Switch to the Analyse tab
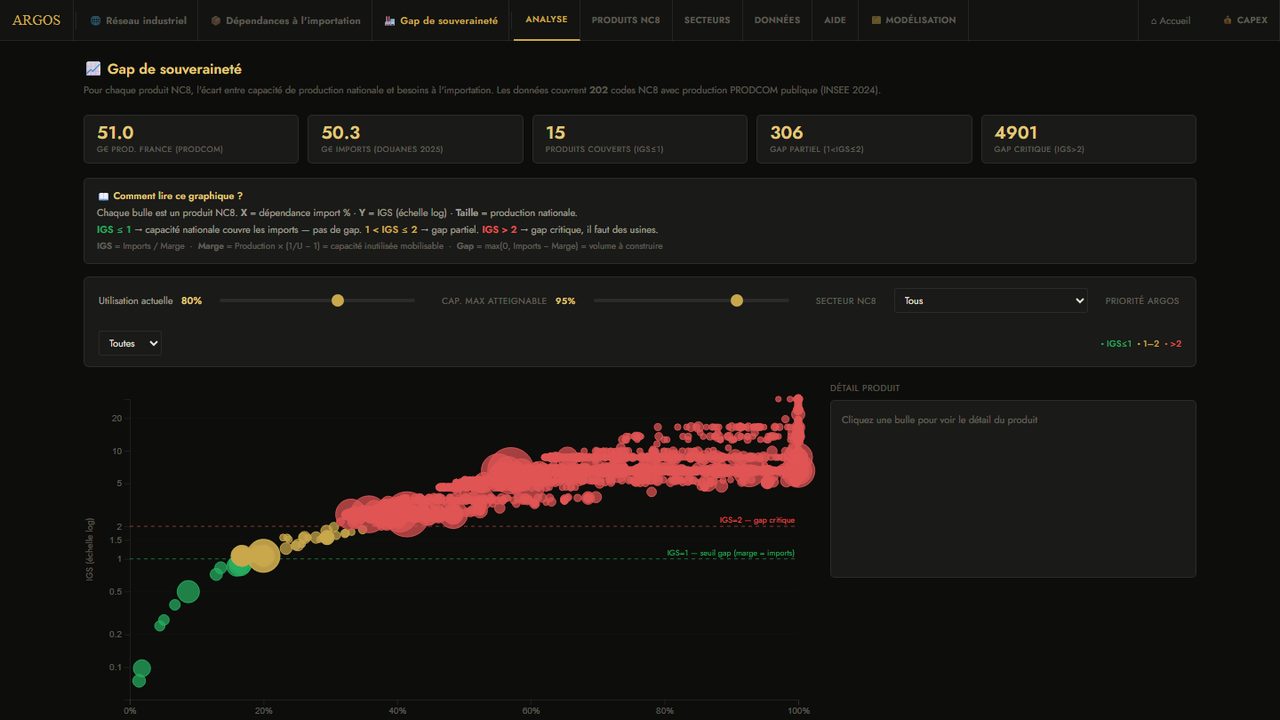Image resolution: width=1280 pixels, height=720 pixels. 546,20
